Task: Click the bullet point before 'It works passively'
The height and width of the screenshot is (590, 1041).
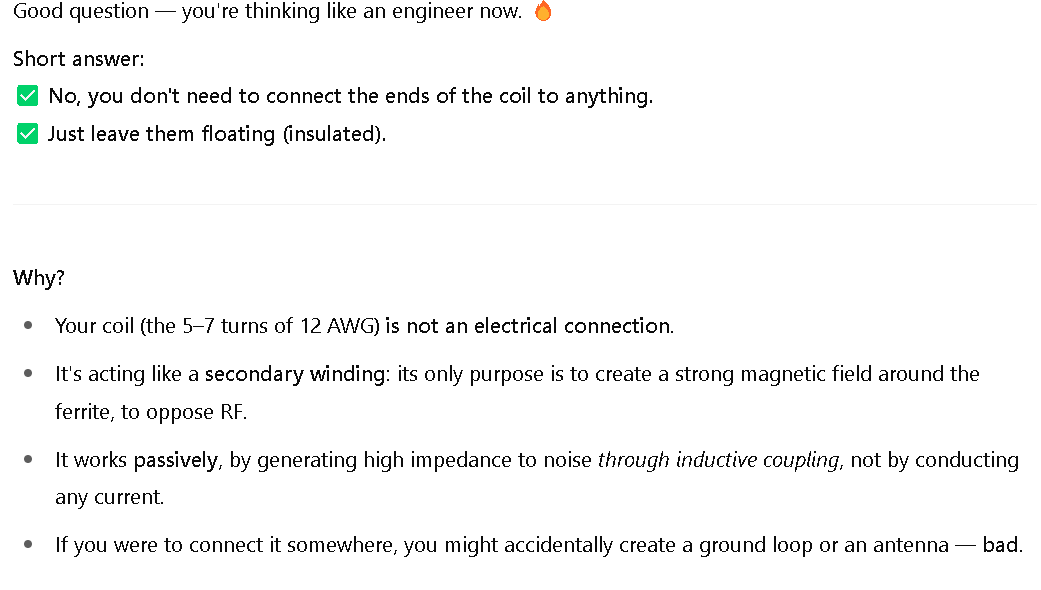Action: click(28, 459)
